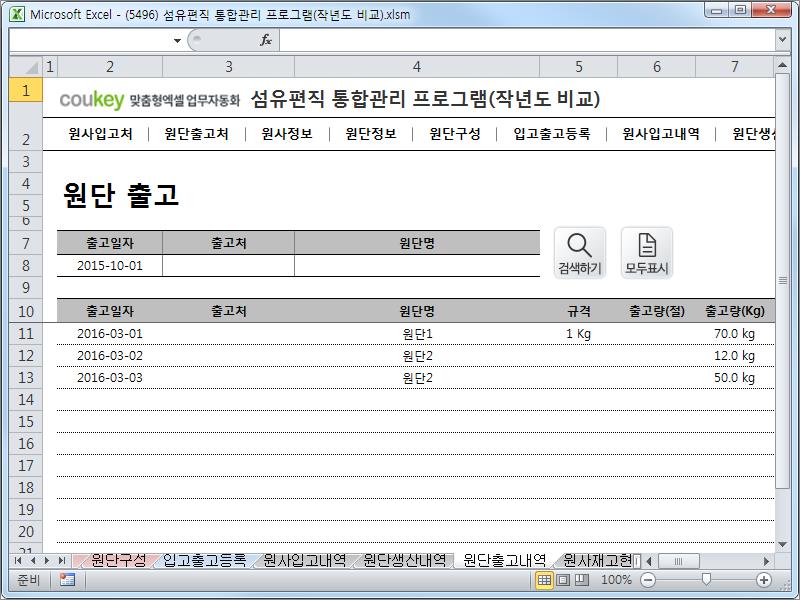Click the vertical scrollbar up arrow
This screenshot has height=600, width=800.
(x=782, y=65)
